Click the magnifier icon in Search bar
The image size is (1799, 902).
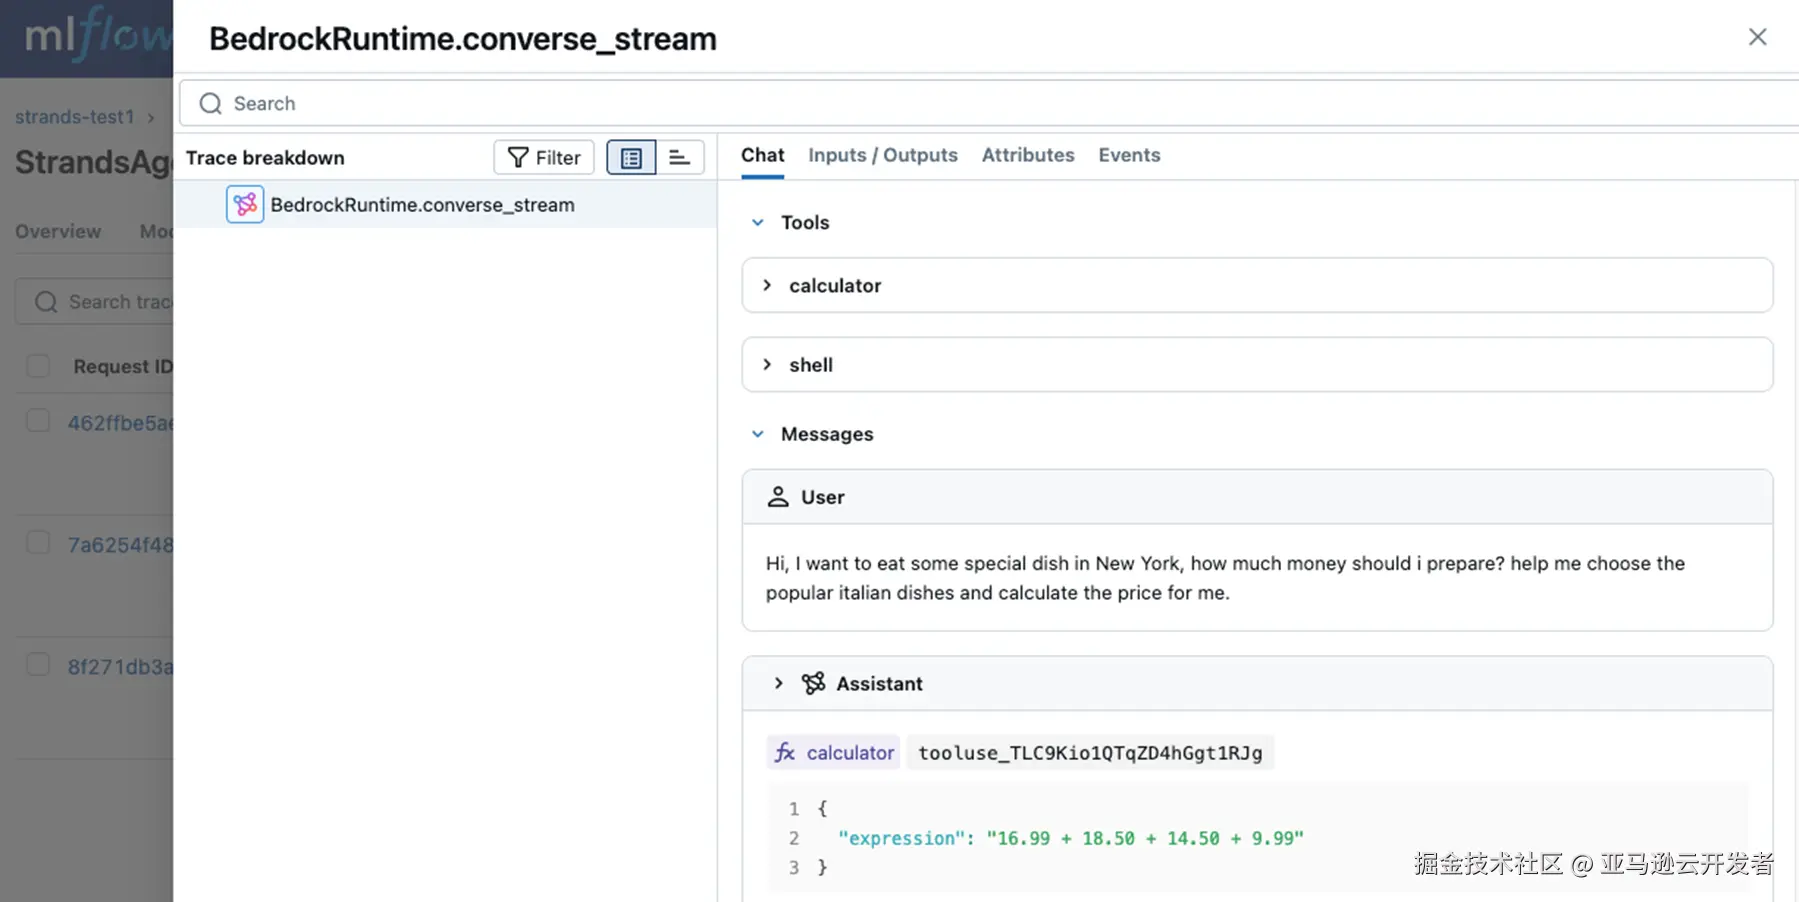[210, 104]
